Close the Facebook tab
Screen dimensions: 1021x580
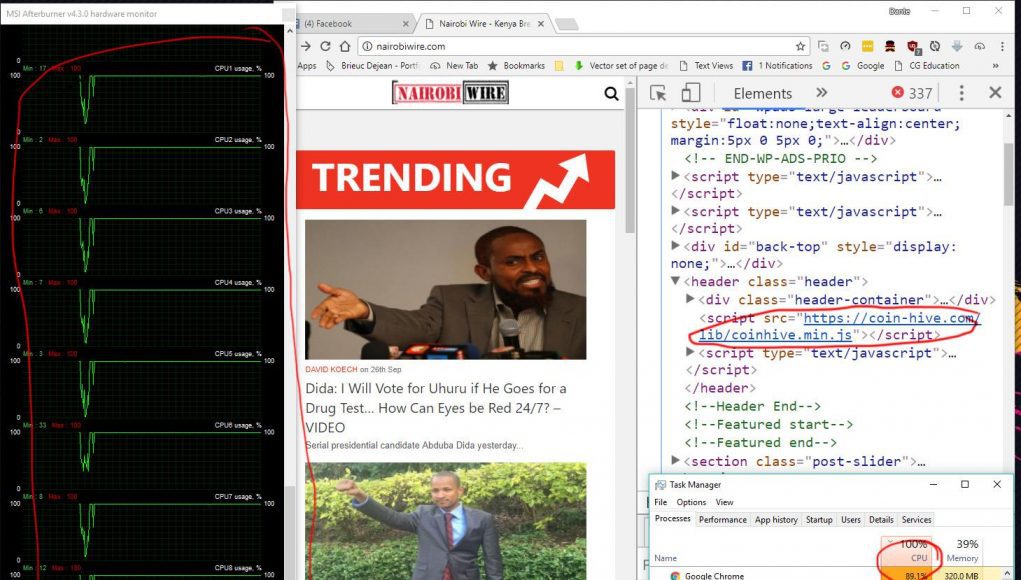coord(406,23)
